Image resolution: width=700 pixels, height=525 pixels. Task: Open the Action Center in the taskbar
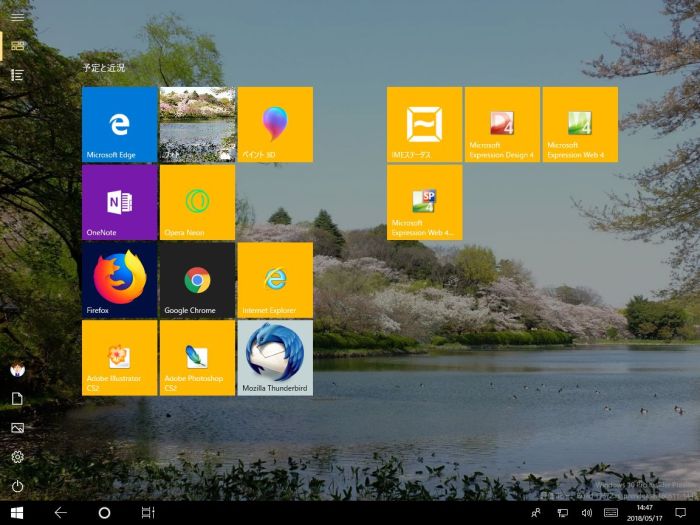click(x=680, y=512)
